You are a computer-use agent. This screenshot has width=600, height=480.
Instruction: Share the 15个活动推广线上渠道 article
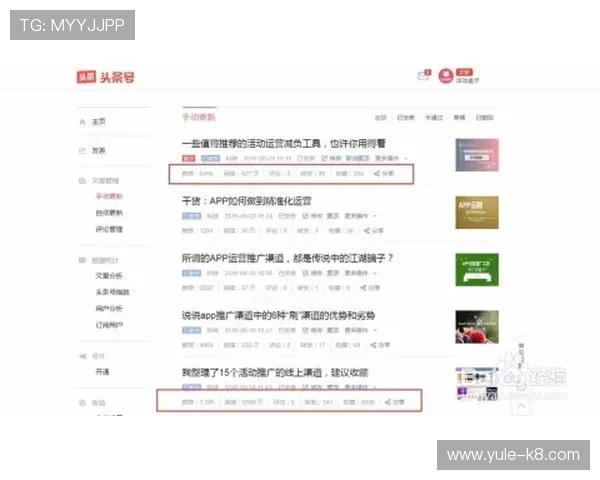395,402
